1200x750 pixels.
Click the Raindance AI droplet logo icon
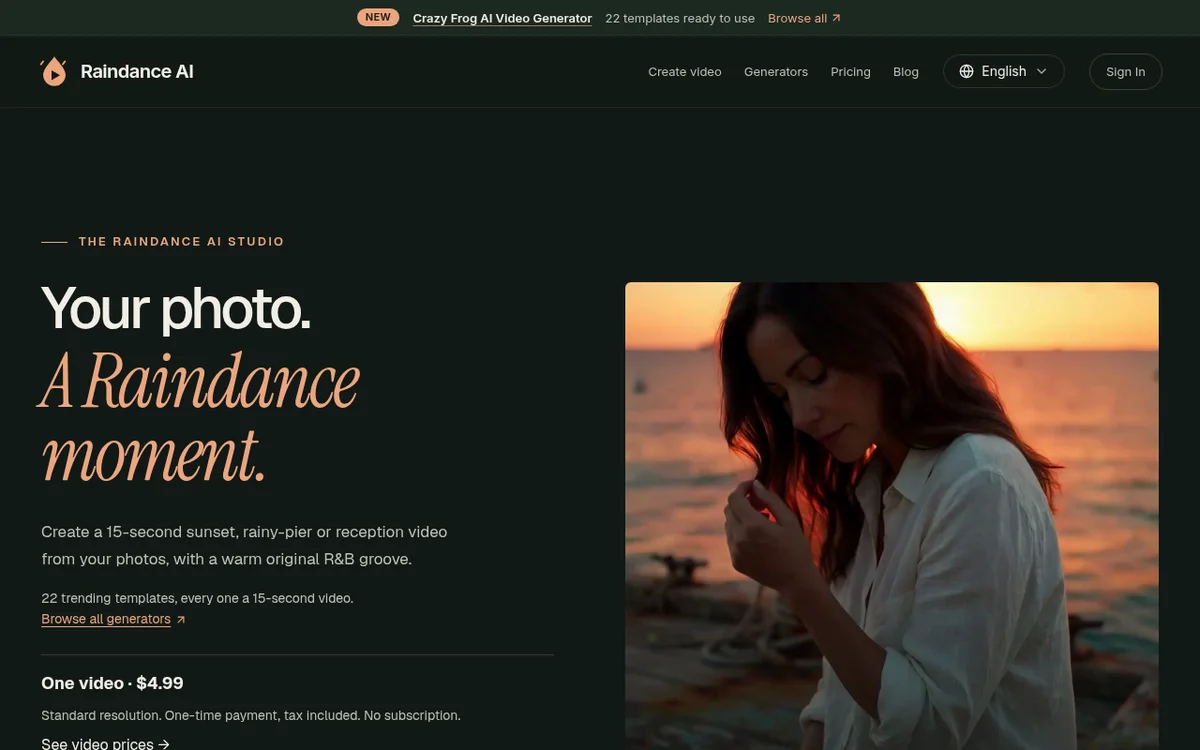tap(53, 71)
